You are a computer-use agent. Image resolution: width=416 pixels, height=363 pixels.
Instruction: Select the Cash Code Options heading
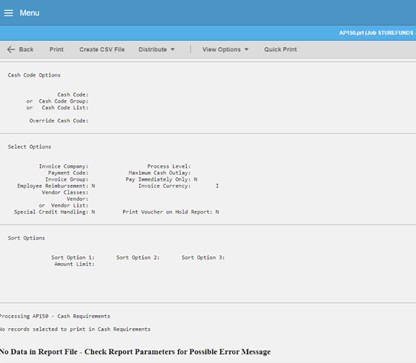34,75
